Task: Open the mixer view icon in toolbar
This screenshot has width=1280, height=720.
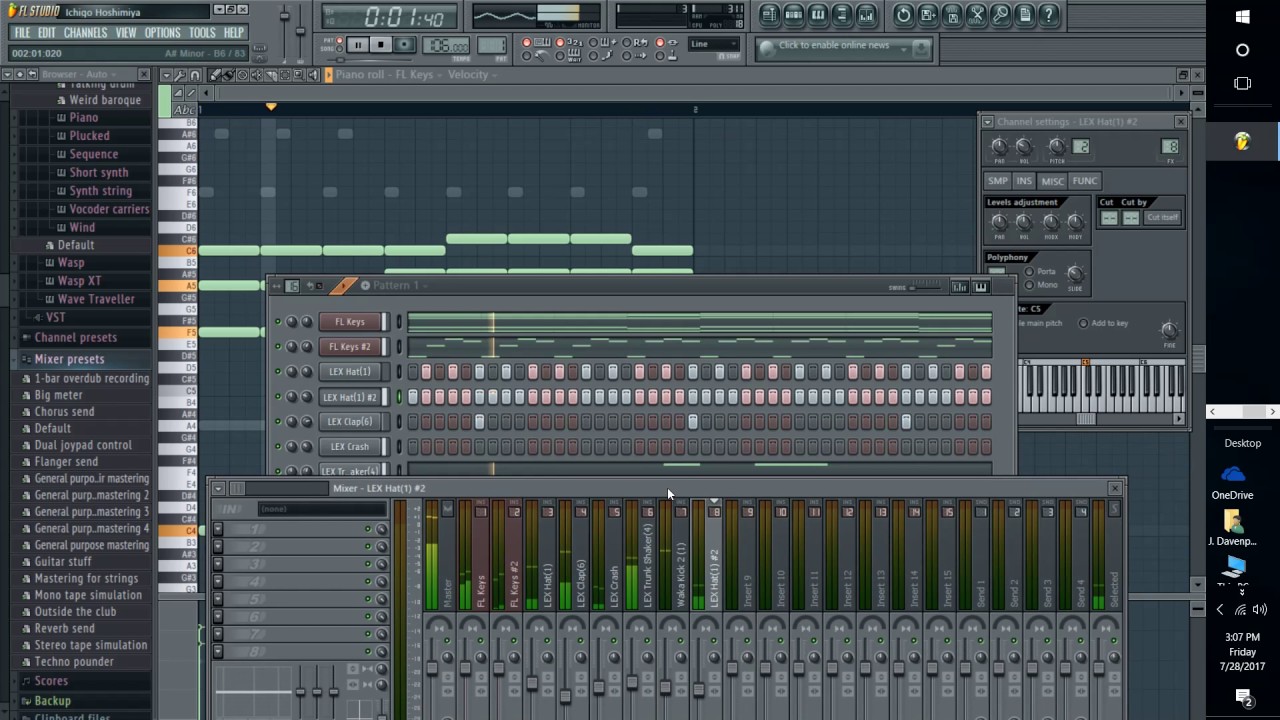Action: click(x=866, y=15)
